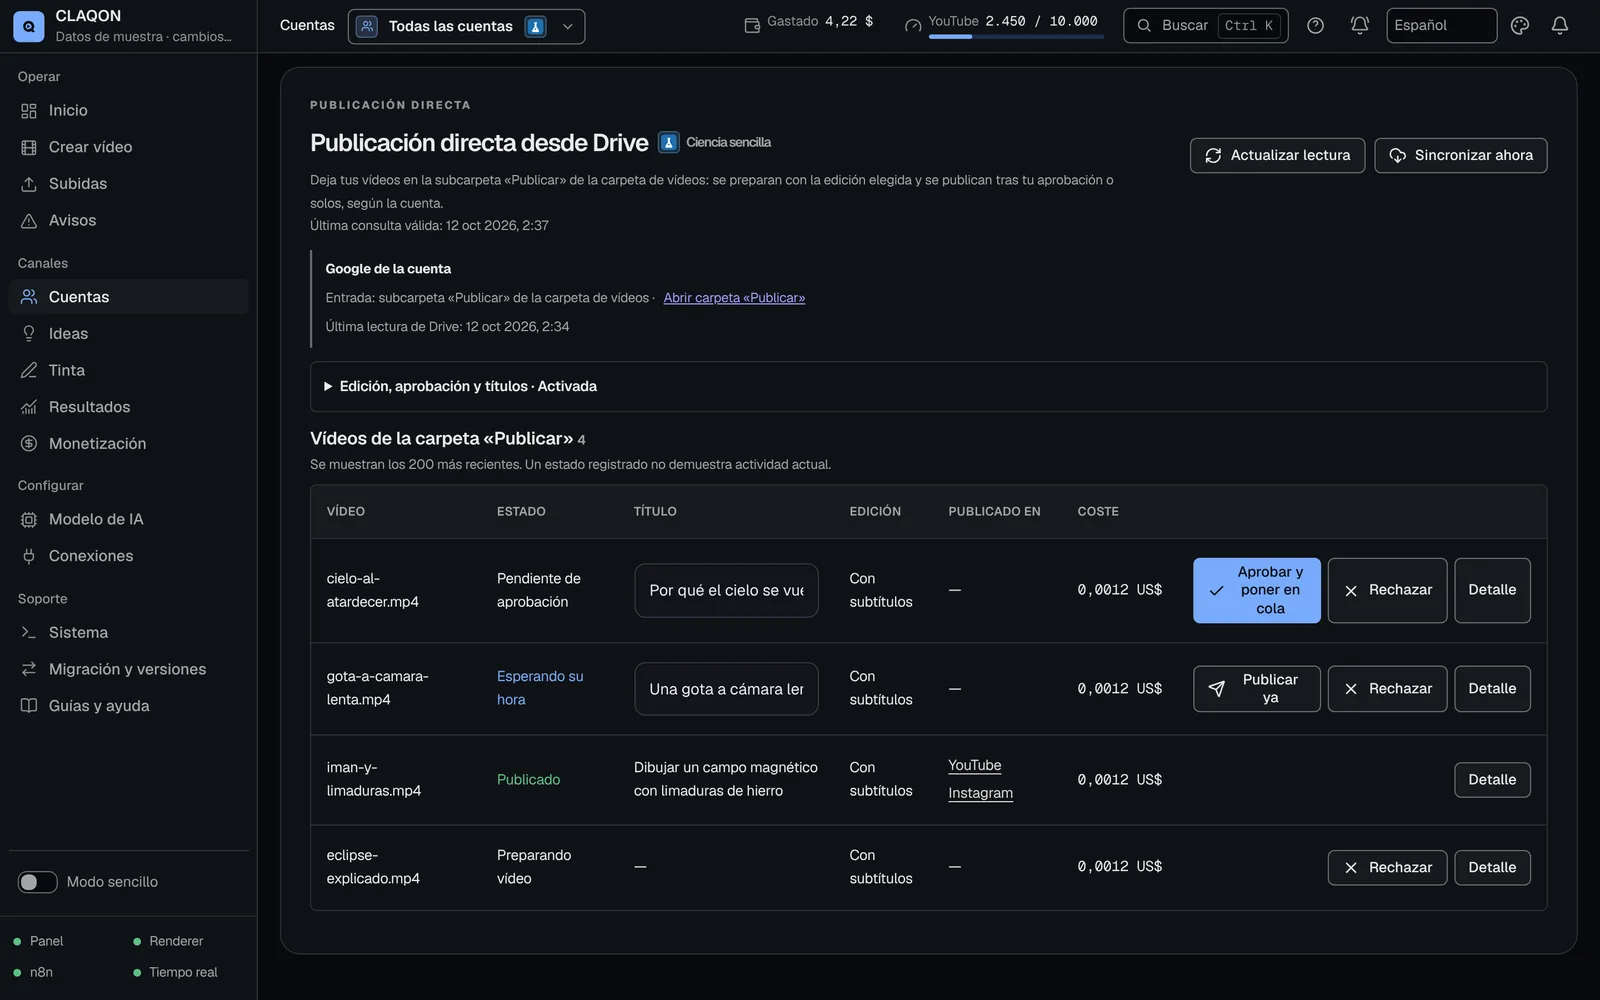
Task: Click the Ciencia sencilla channel avatar icon
Action: 669,143
